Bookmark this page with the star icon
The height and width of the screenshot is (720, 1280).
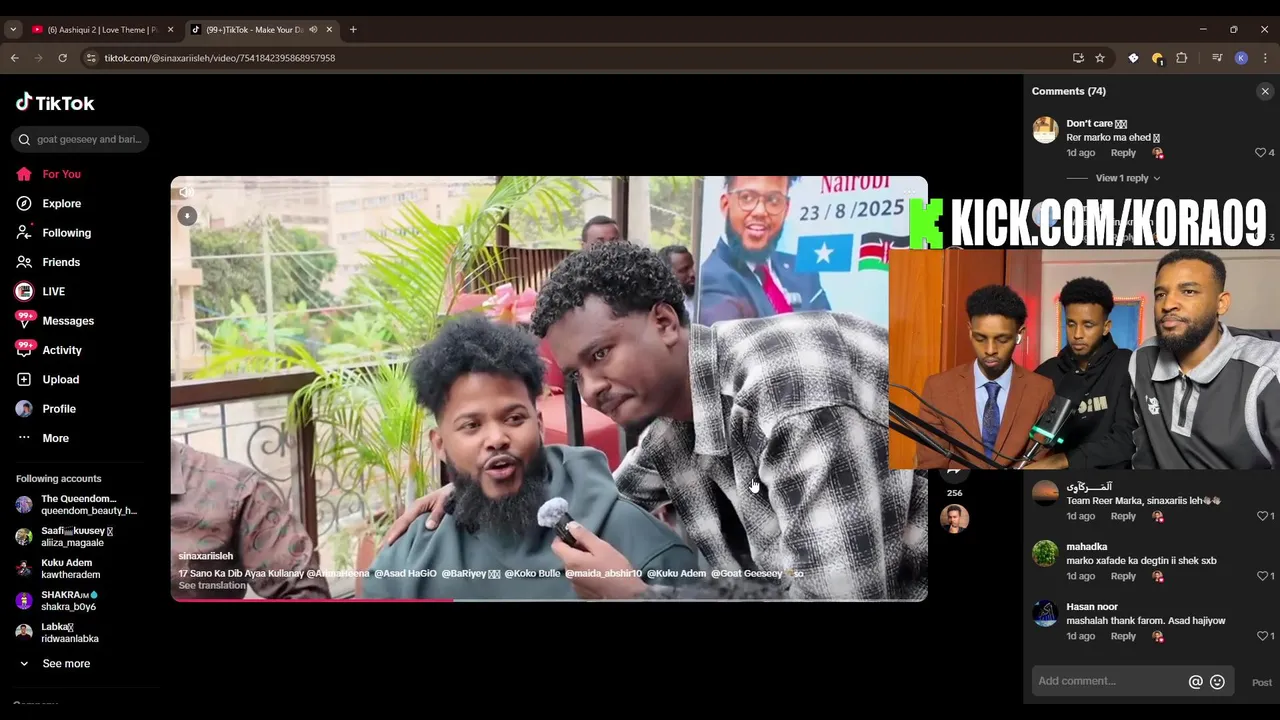1100,58
